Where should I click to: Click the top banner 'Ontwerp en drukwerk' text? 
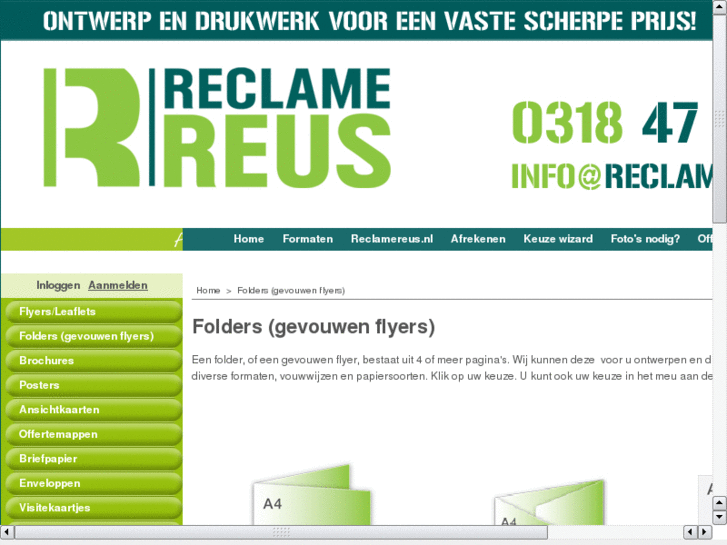tap(370, 21)
